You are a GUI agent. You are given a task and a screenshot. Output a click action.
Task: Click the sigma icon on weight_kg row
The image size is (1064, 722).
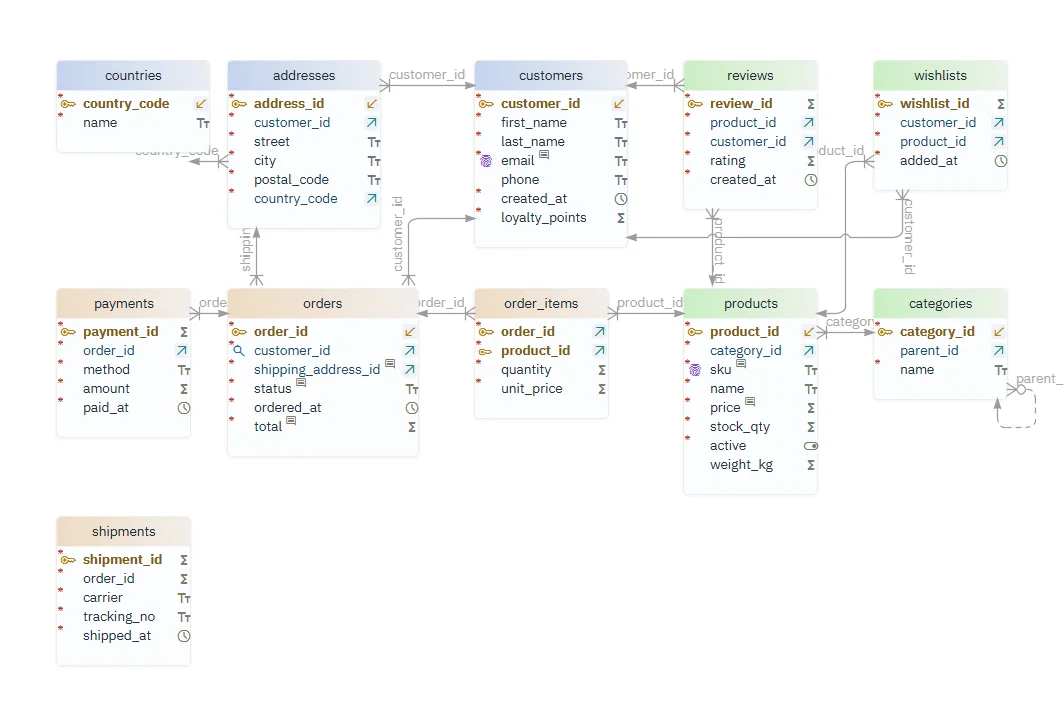coord(811,465)
